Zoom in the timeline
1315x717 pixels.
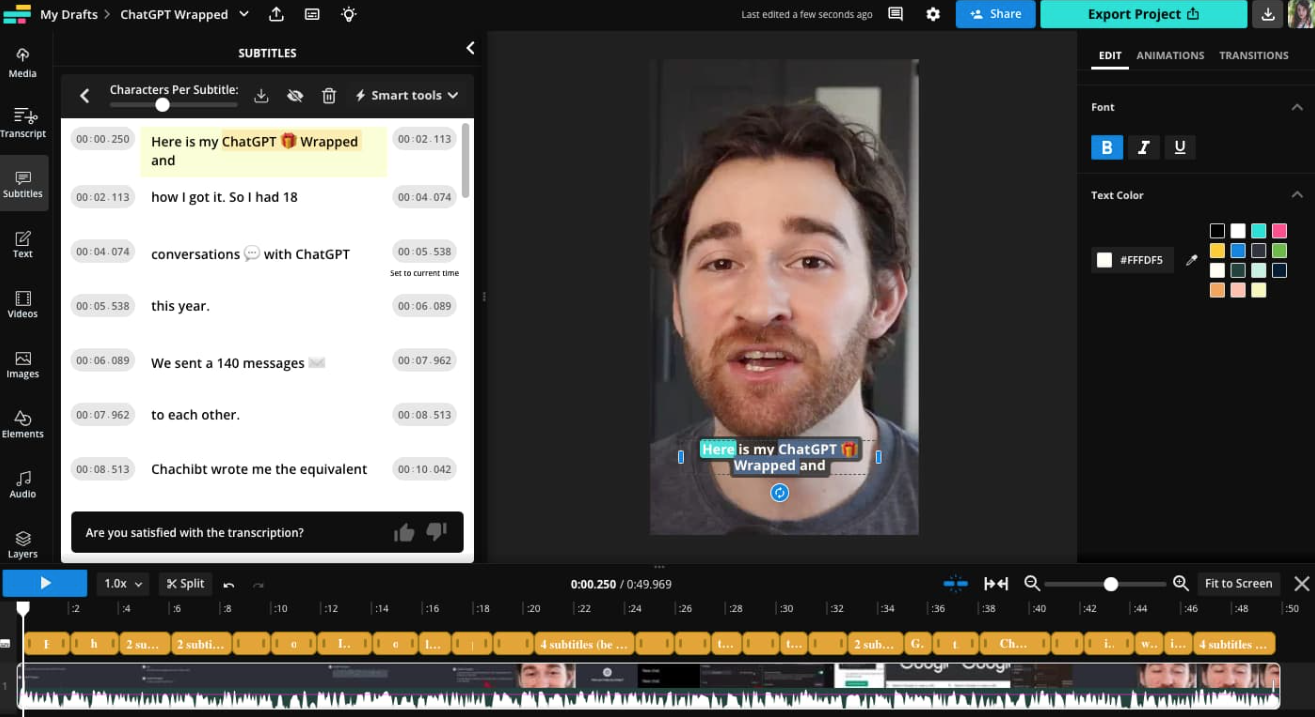tap(1180, 583)
